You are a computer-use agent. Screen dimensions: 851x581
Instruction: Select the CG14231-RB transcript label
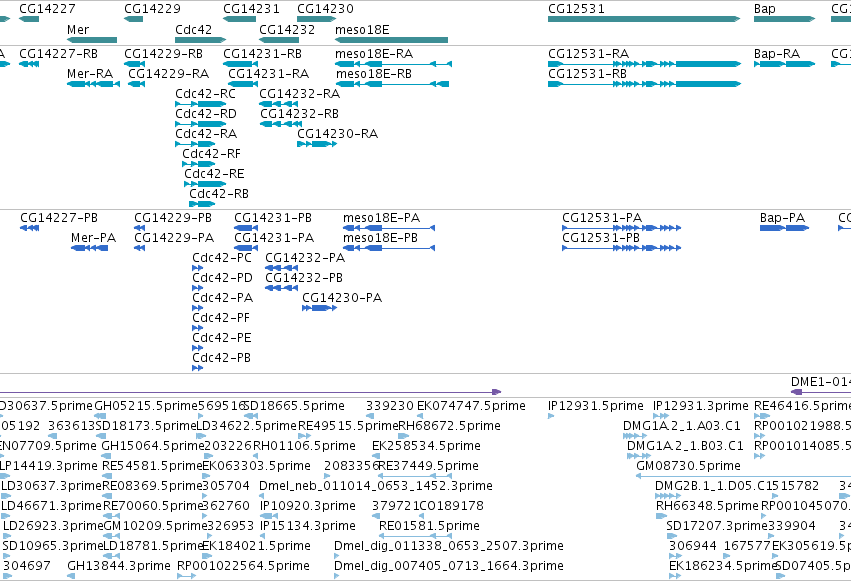pyautogui.click(x=262, y=54)
